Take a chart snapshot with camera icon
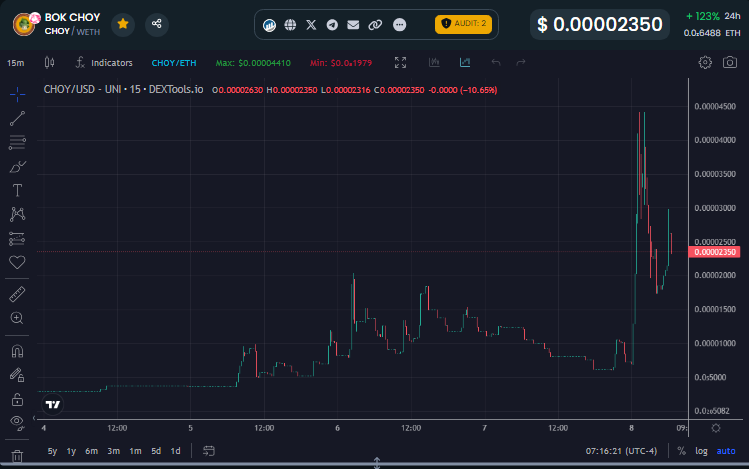Viewport: 749px width, 469px height. [x=729, y=63]
